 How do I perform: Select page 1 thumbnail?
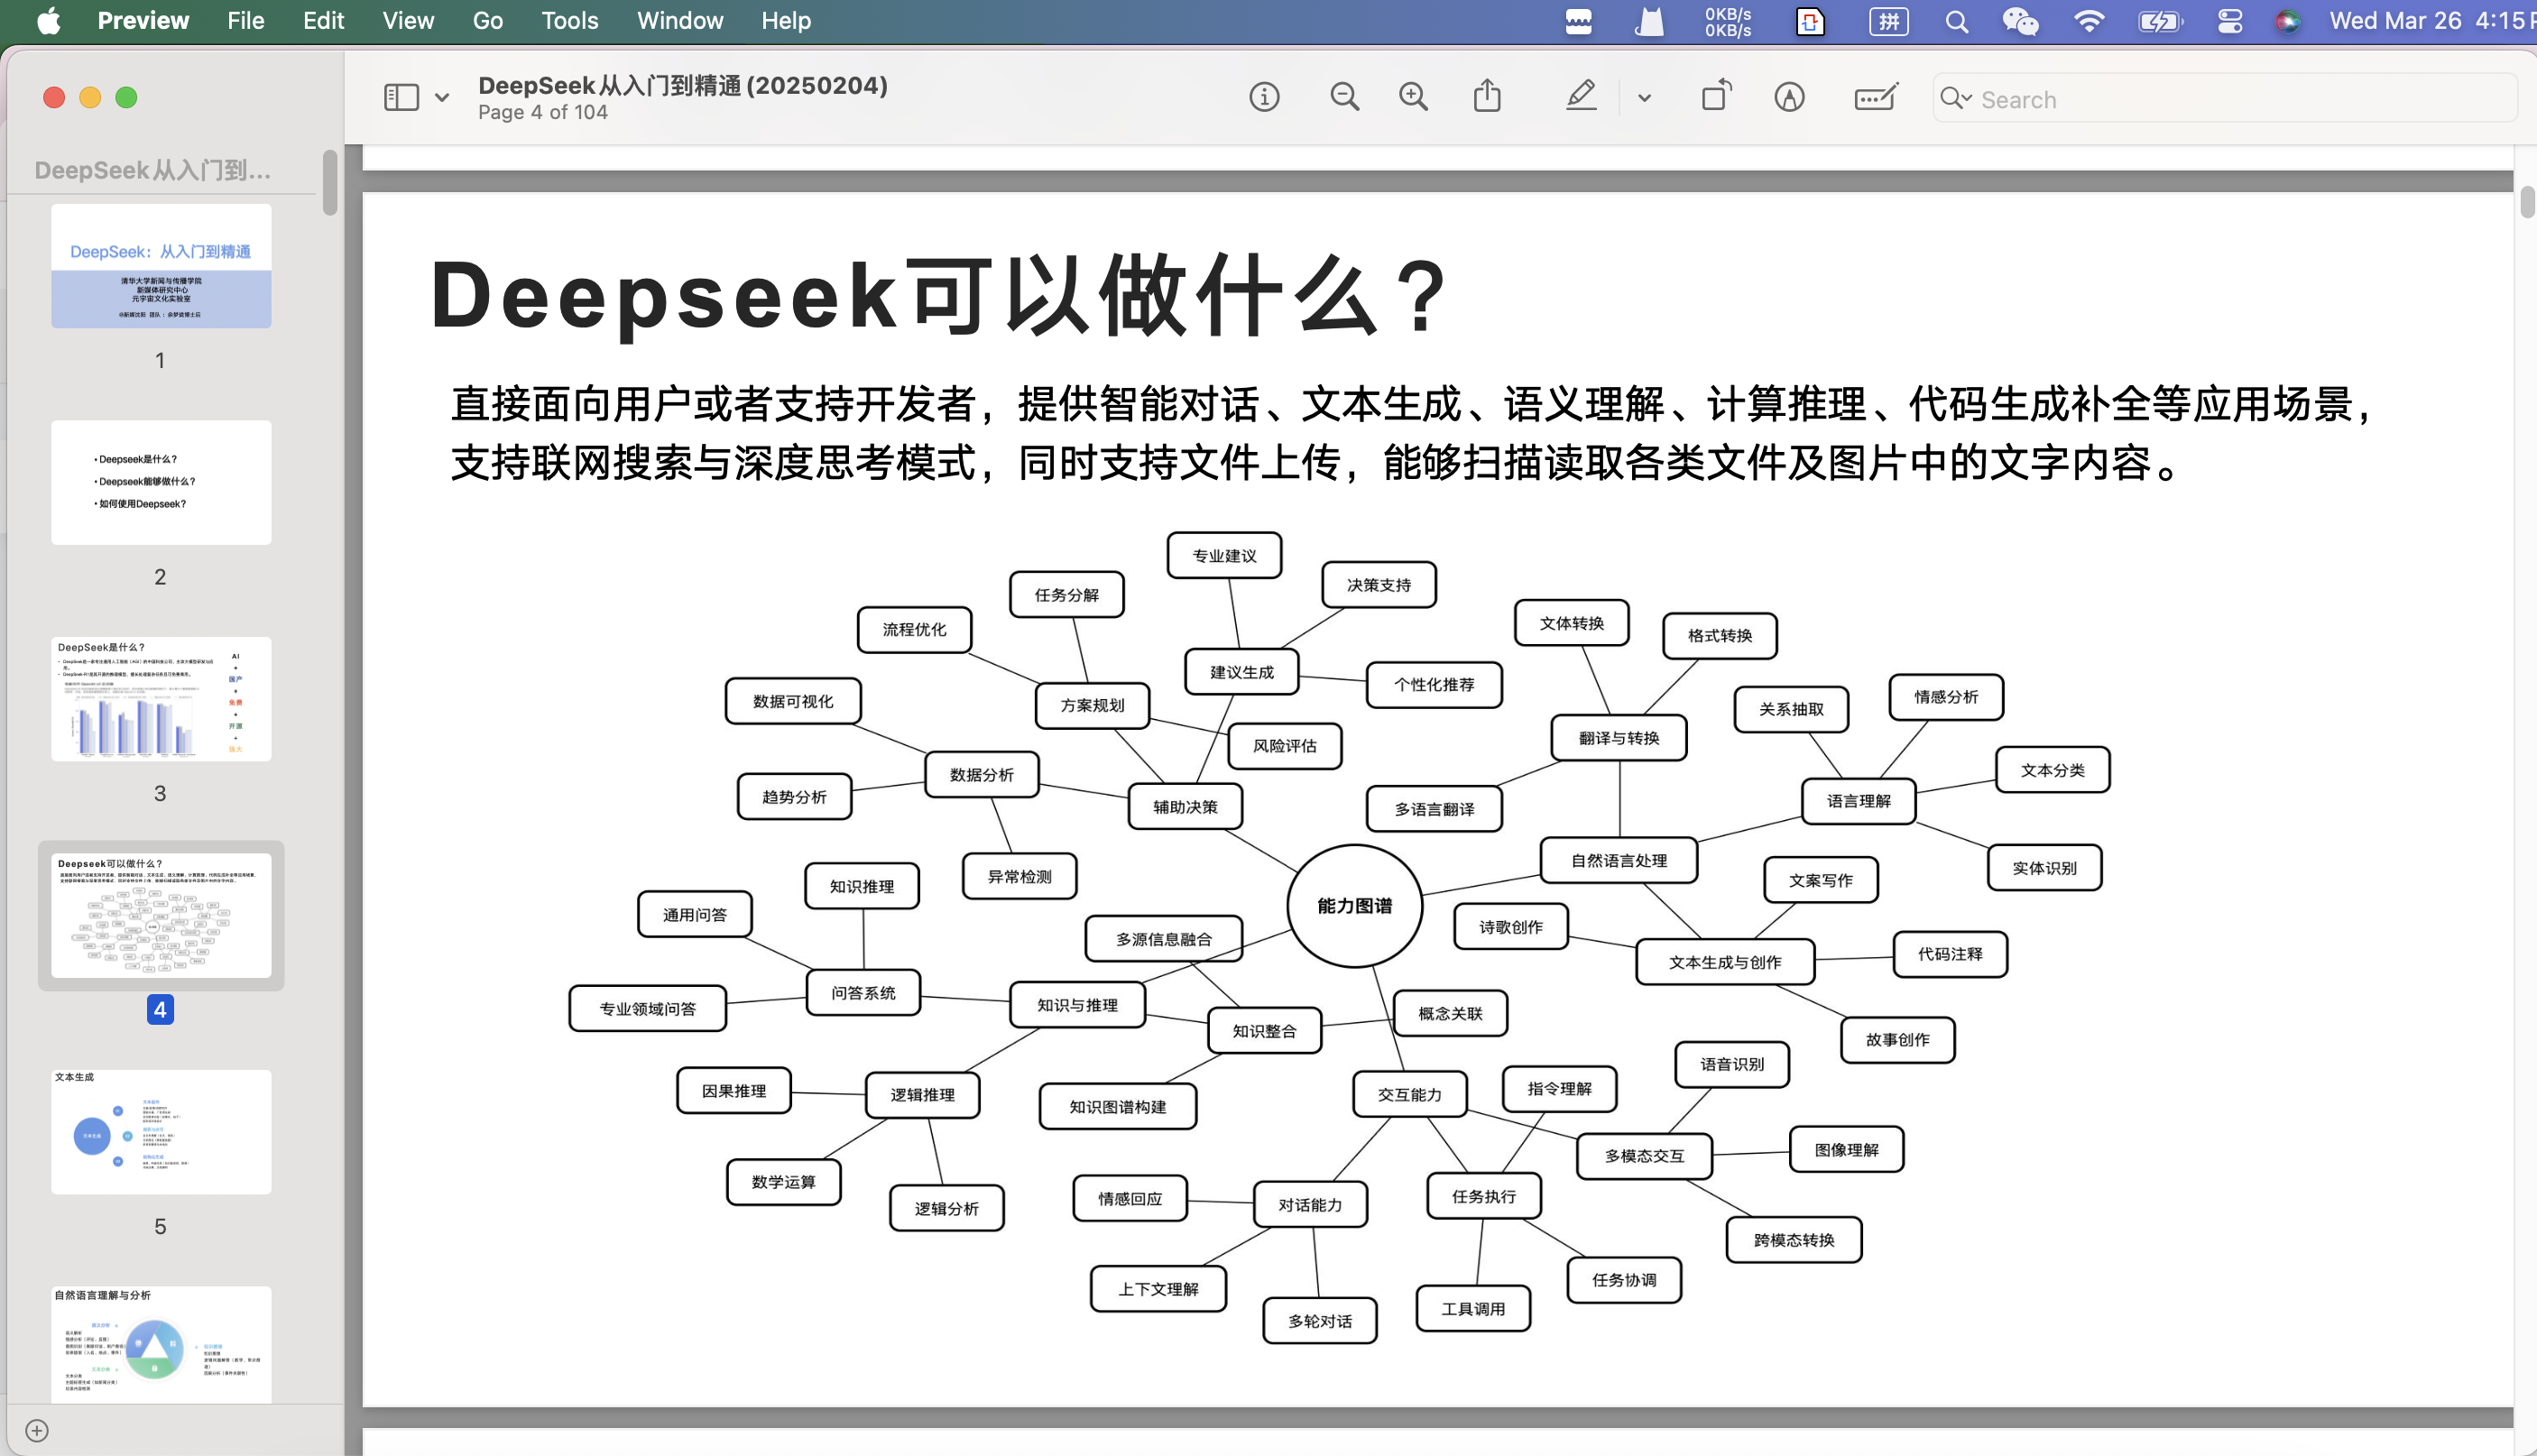(x=161, y=266)
